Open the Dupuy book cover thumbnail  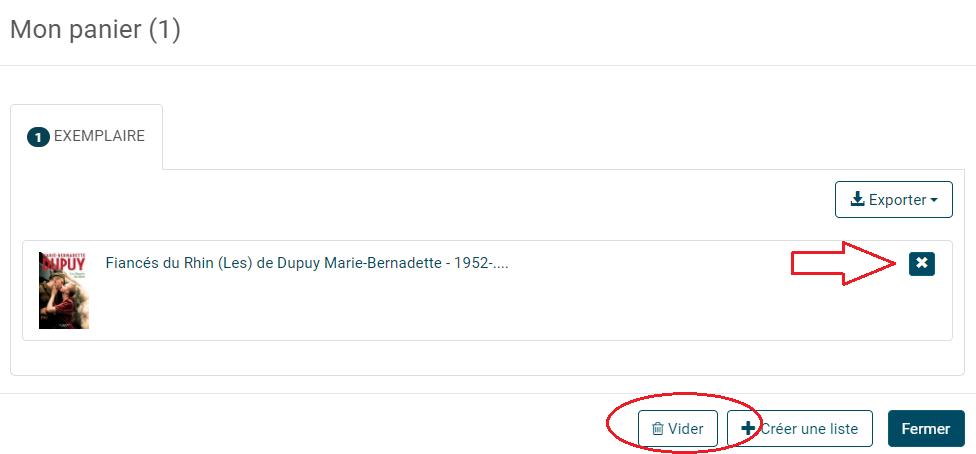click(x=63, y=290)
